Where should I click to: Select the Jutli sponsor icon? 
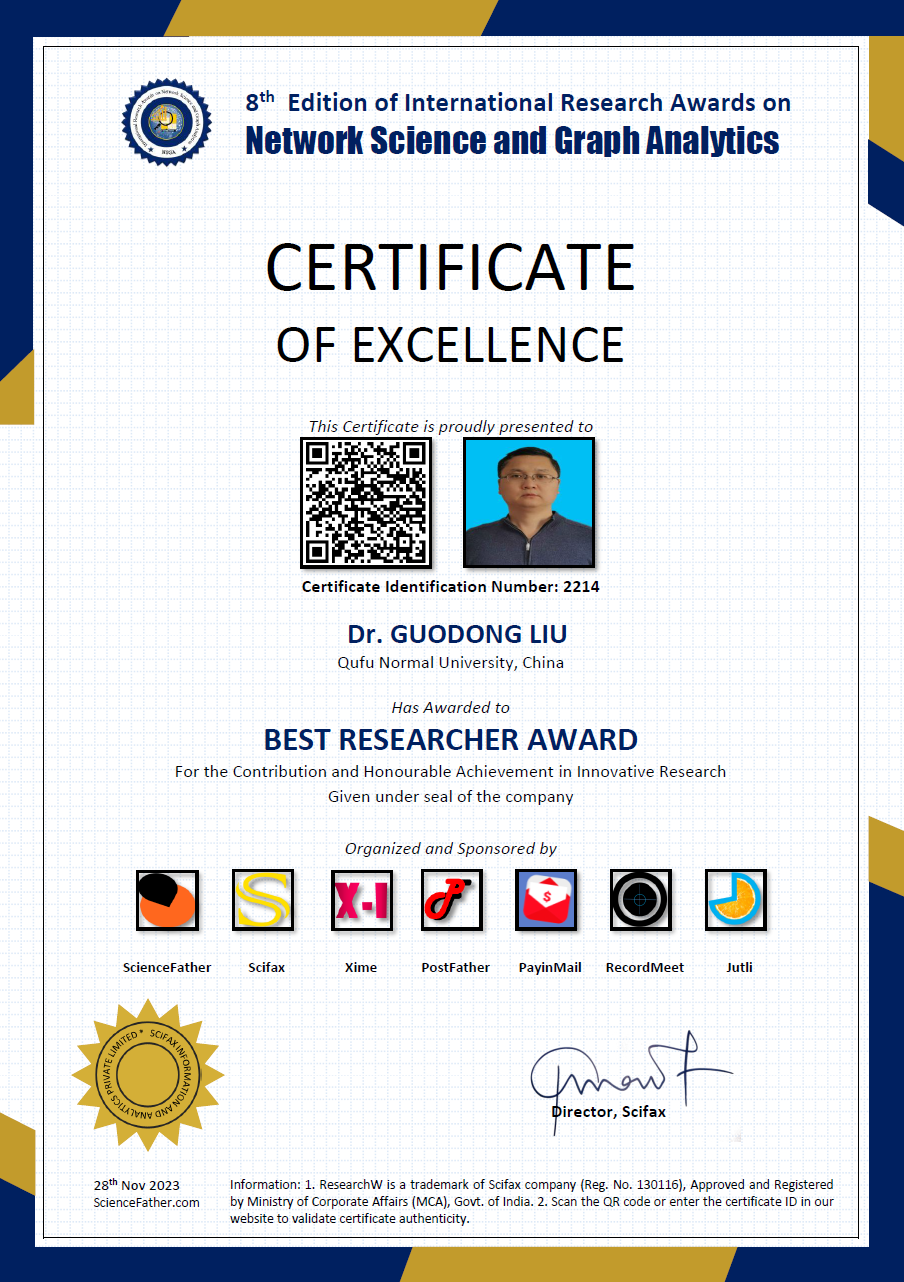pos(736,900)
